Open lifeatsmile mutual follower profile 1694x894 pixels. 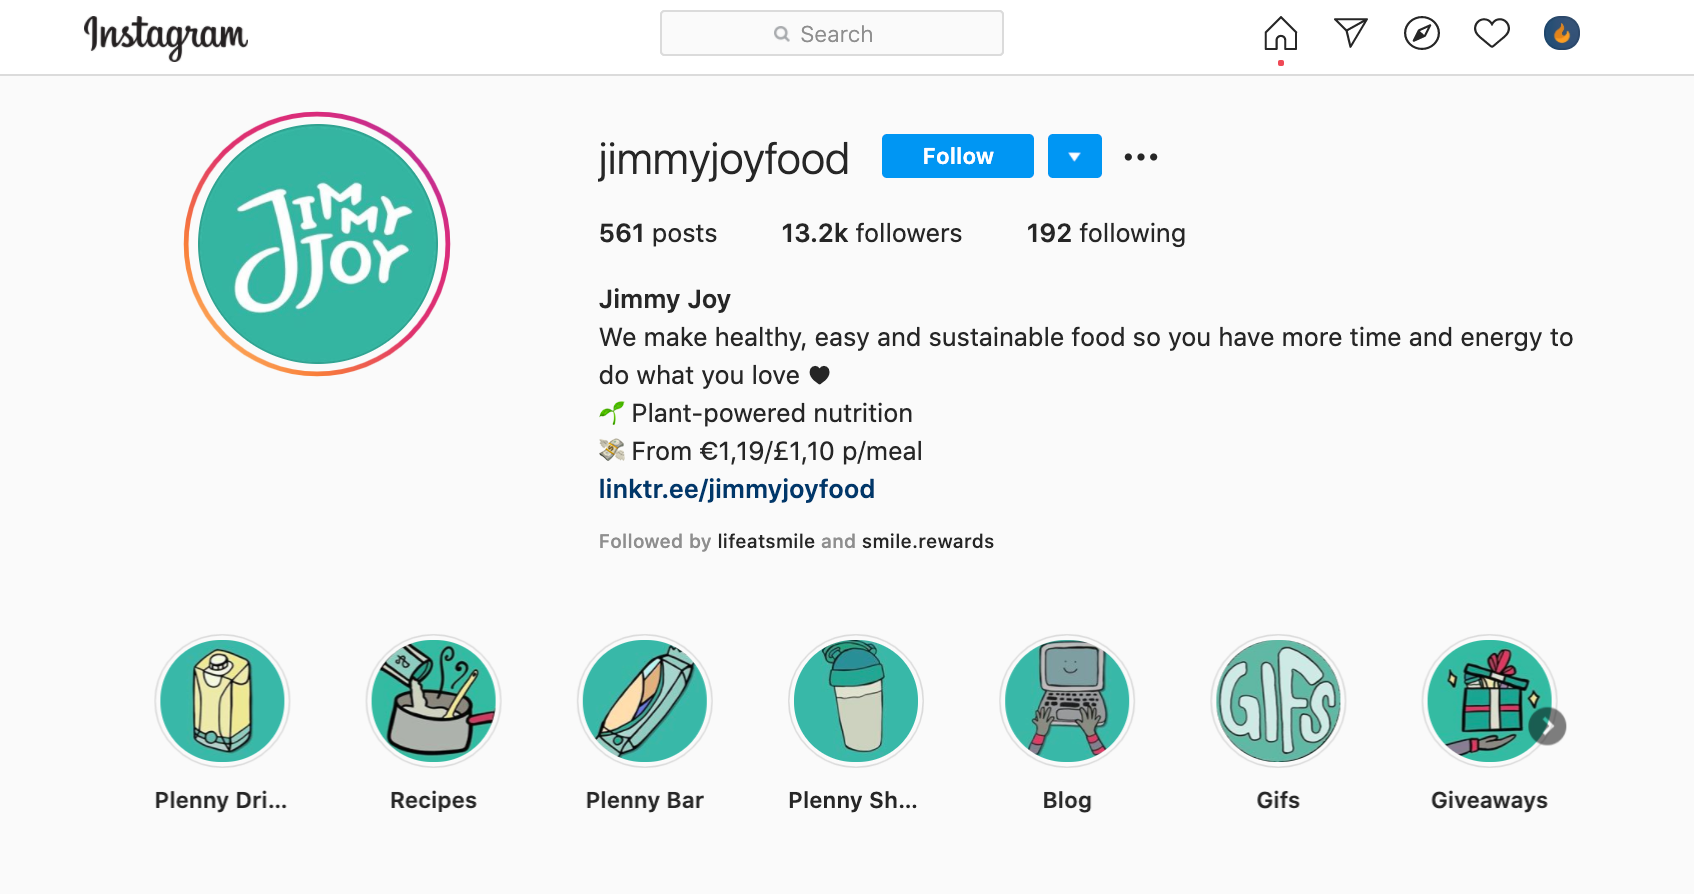tap(766, 541)
